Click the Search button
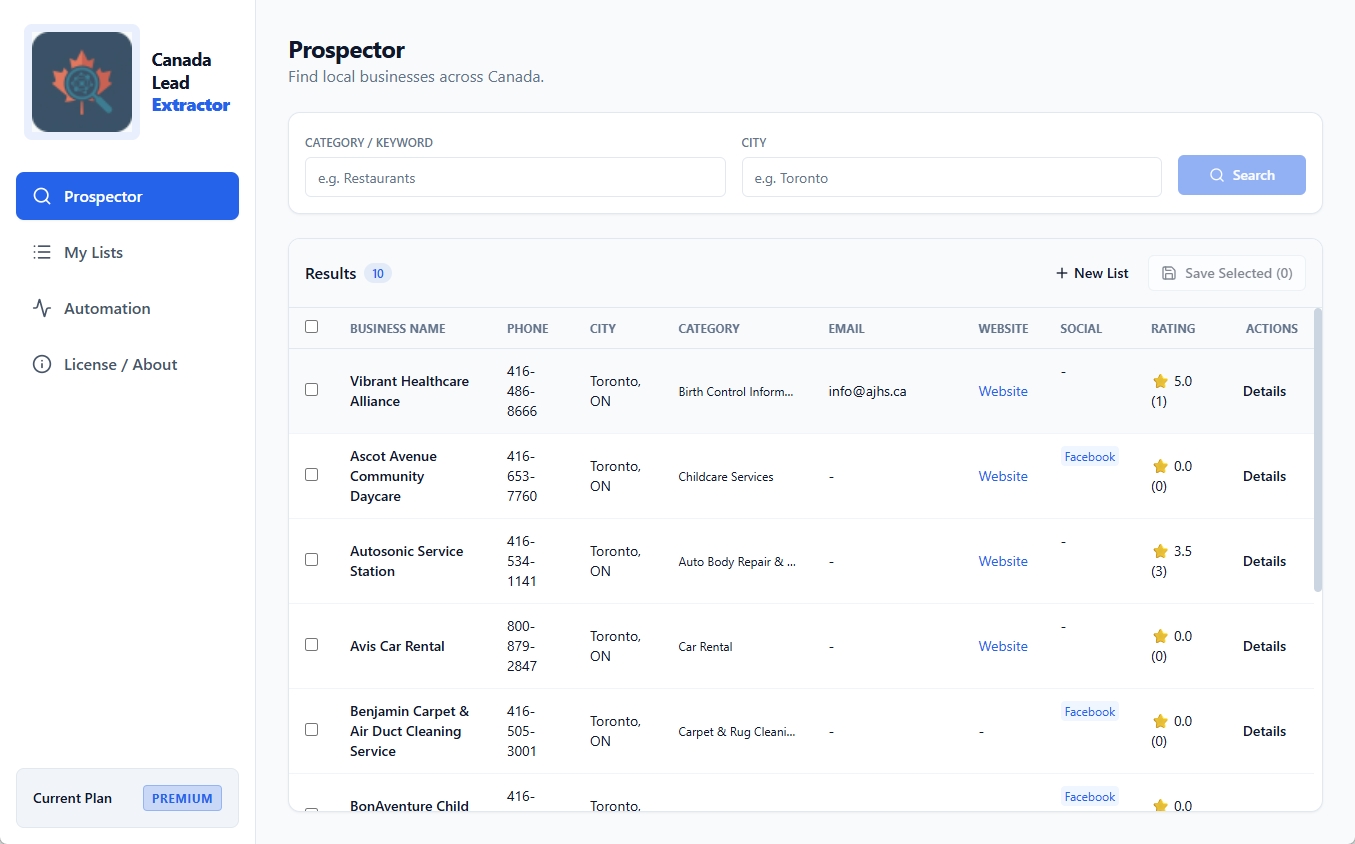This screenshot has width=1355, height=844. pyautogui.click(x=1241, y=175)
